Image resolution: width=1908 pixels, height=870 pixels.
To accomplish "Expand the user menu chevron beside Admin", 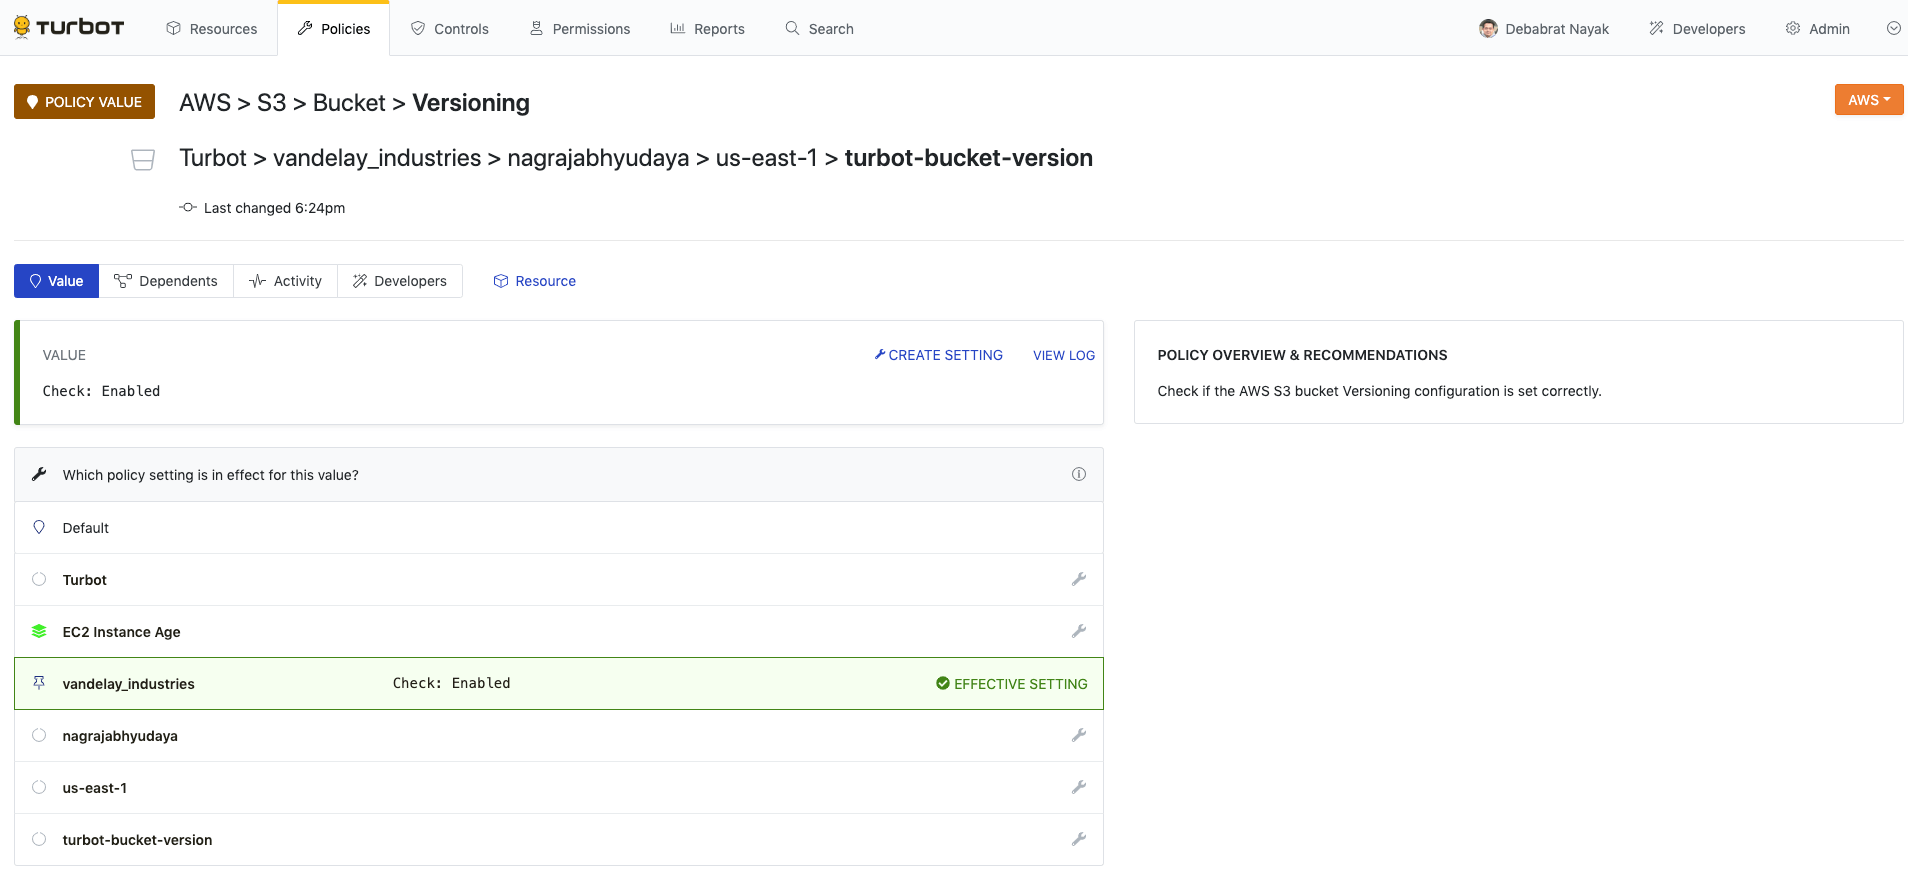I will [x=1893, y=28].
